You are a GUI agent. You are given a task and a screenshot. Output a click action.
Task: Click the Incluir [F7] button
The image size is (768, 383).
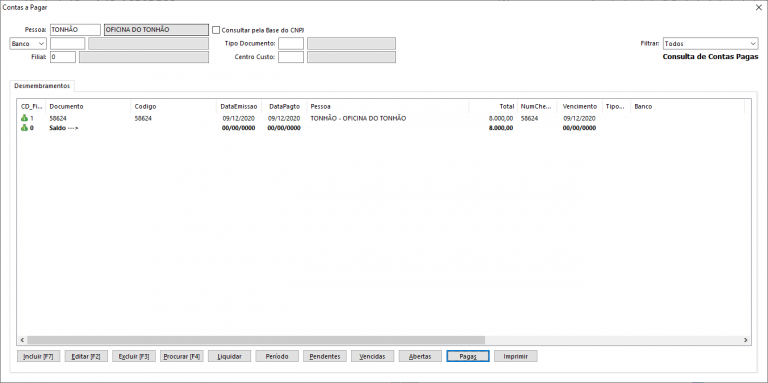[38, 357]
